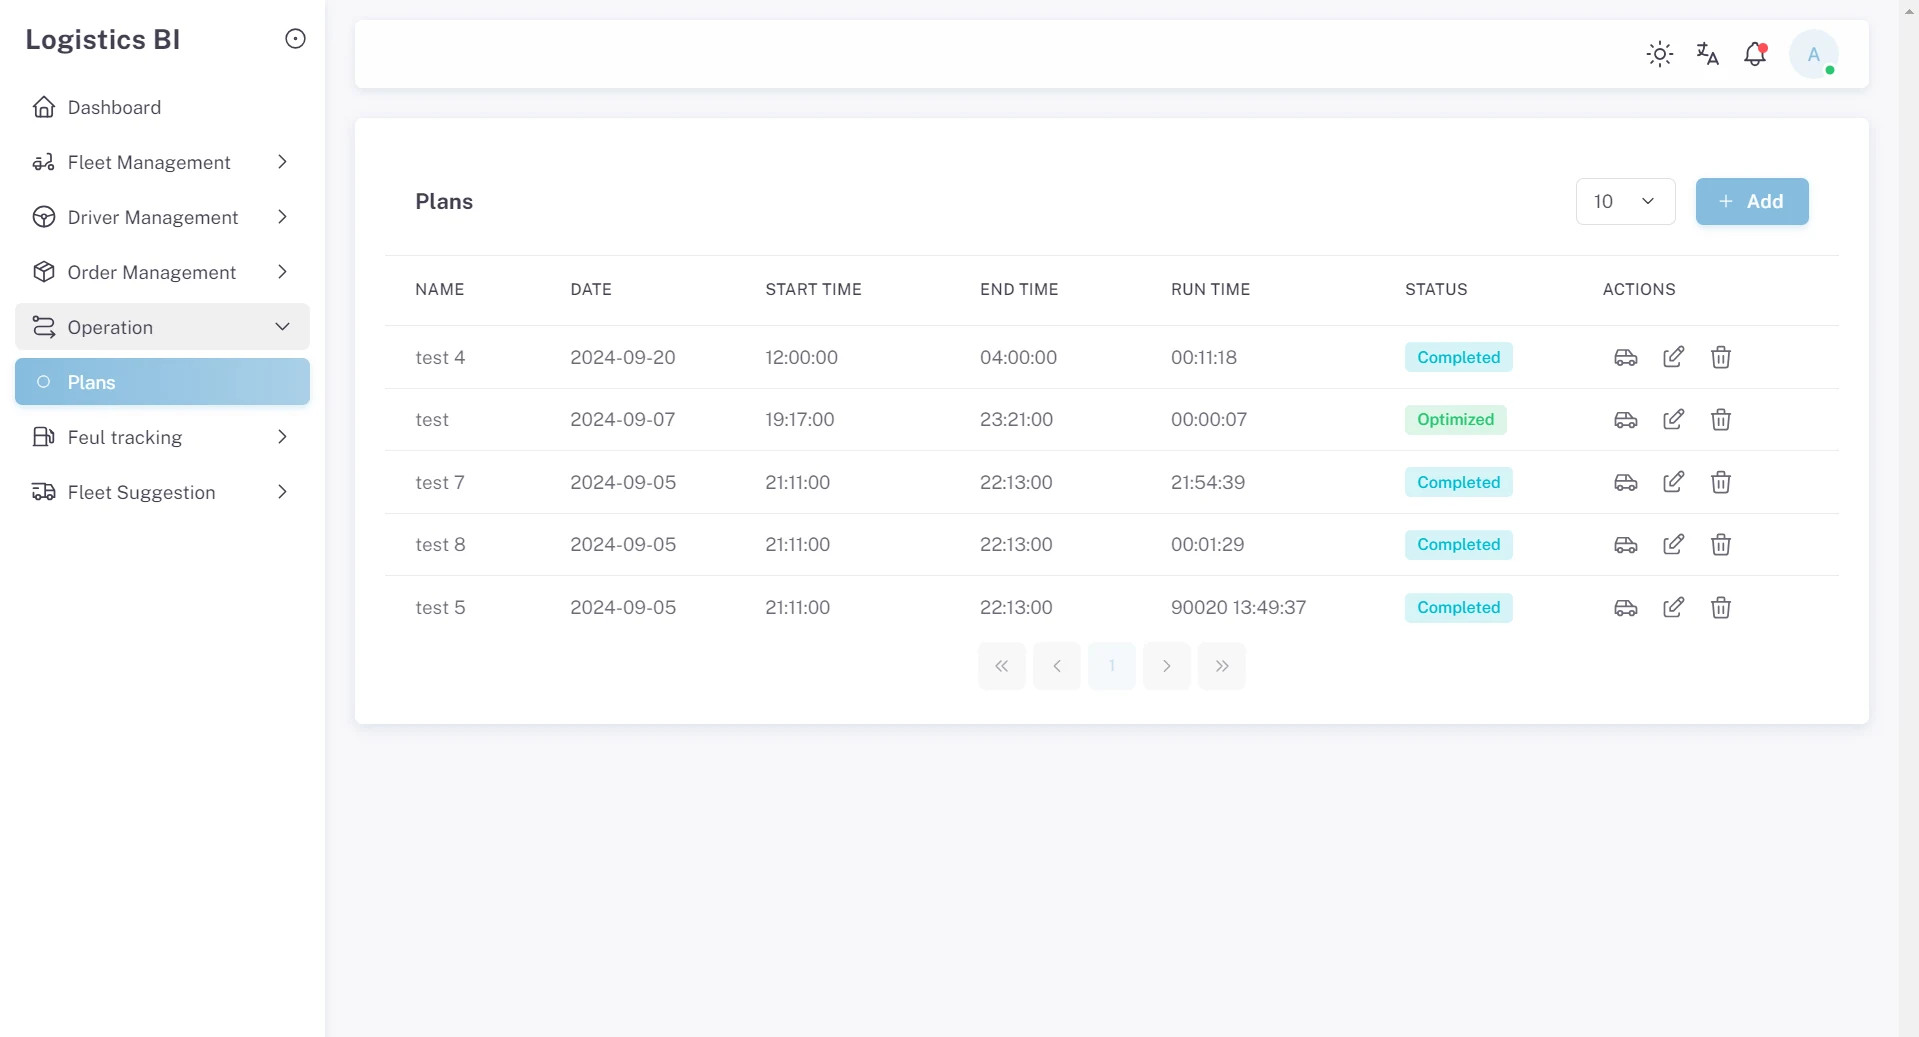Open notifications bell icon
1919x1037 pixels.
1755,54
